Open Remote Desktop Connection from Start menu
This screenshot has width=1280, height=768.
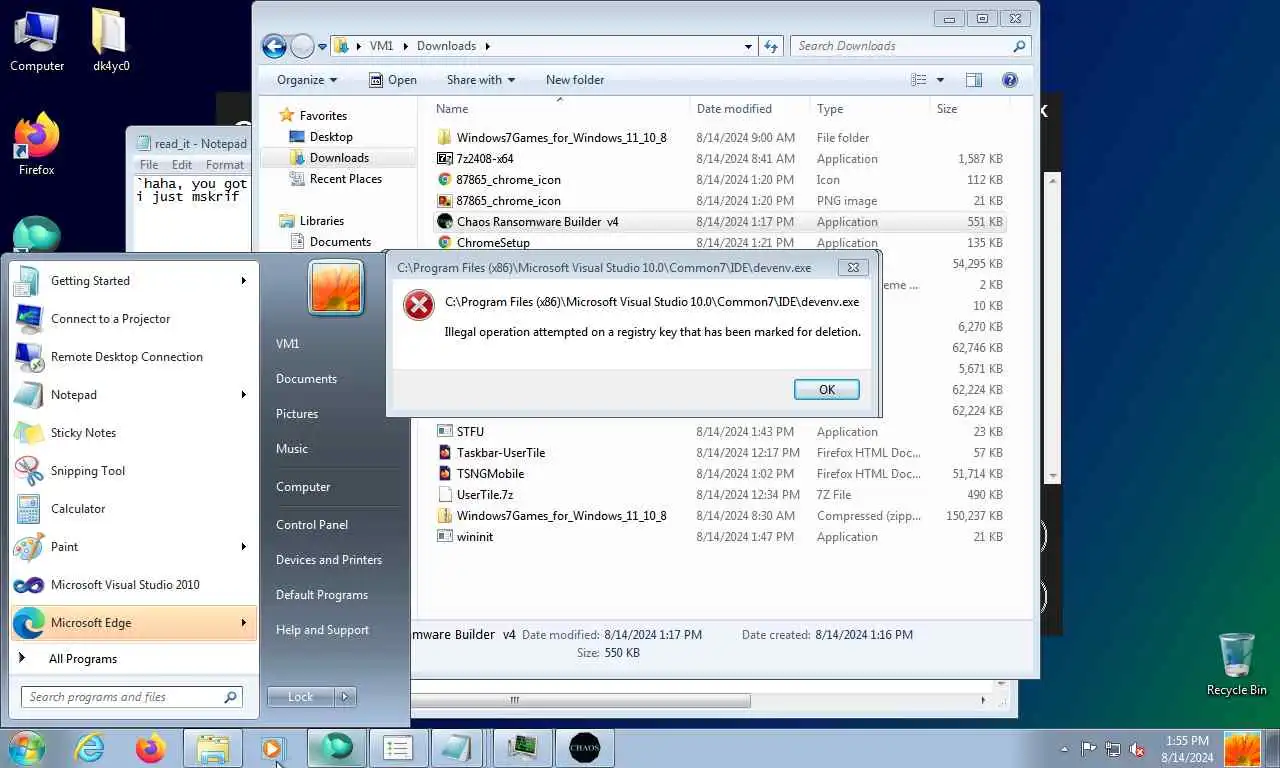[x=134, y=357]
